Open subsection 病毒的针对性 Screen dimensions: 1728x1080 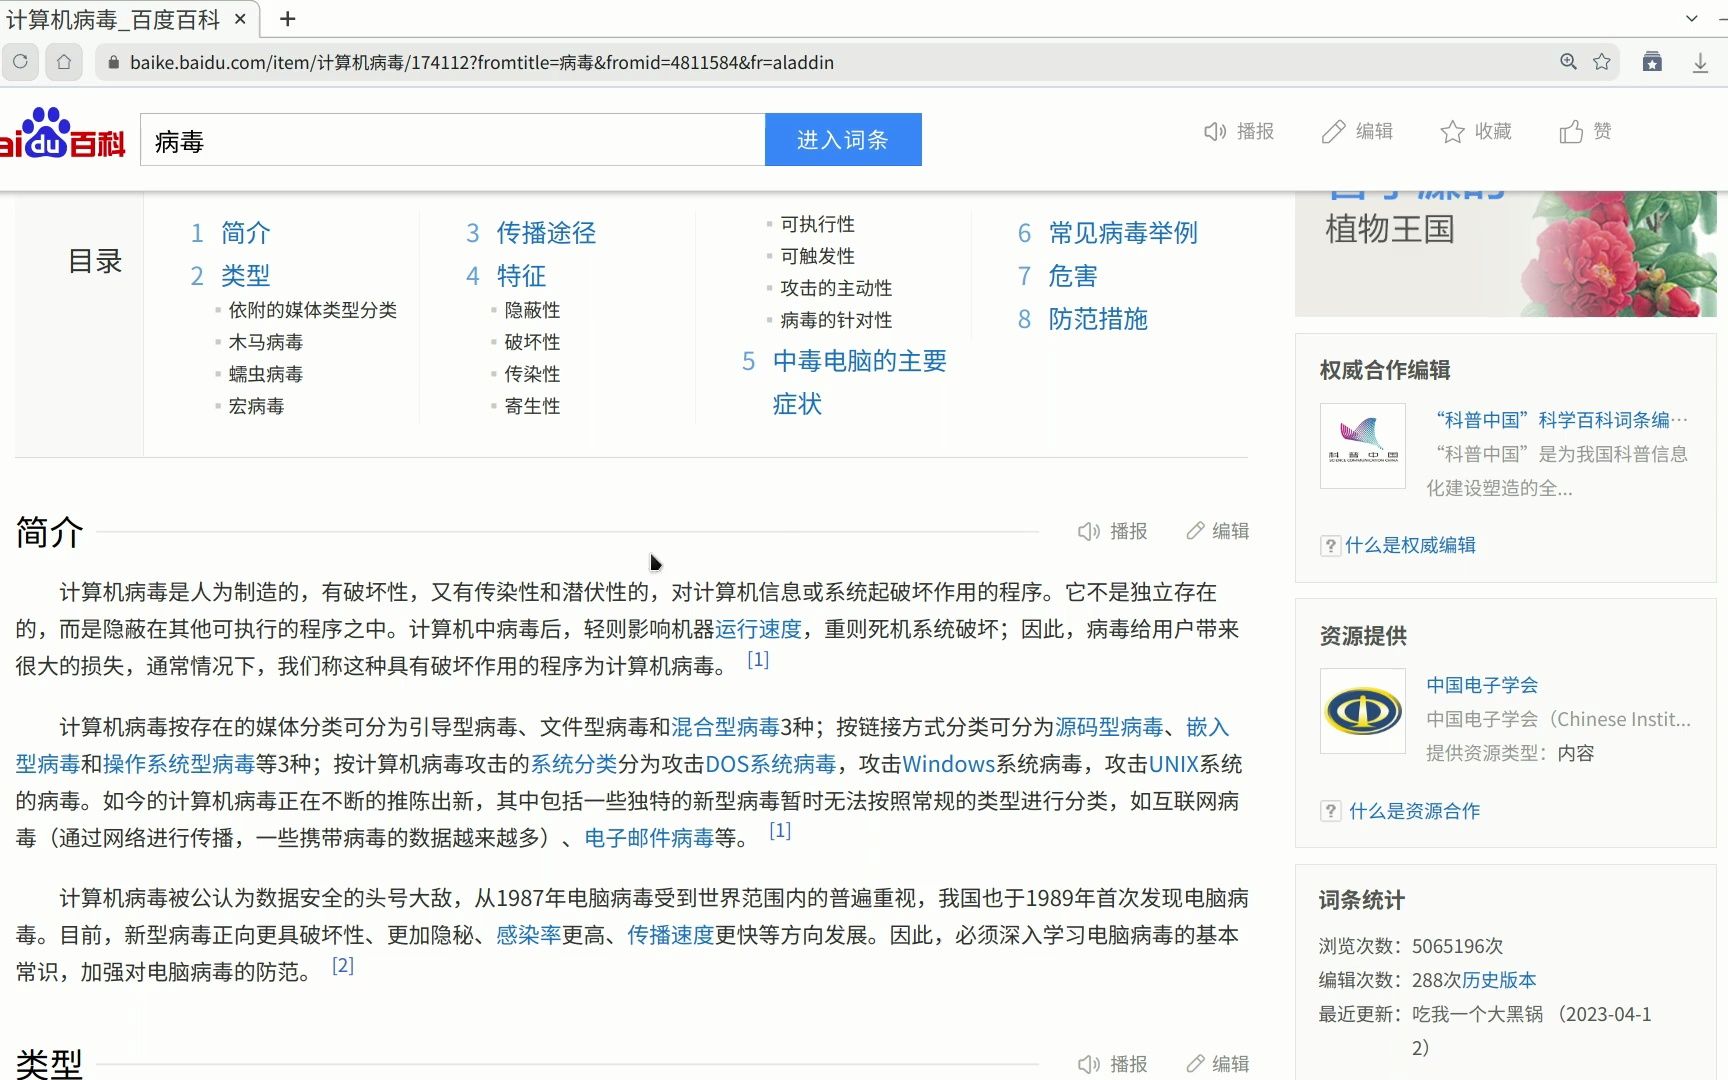(x=836, y=320)
